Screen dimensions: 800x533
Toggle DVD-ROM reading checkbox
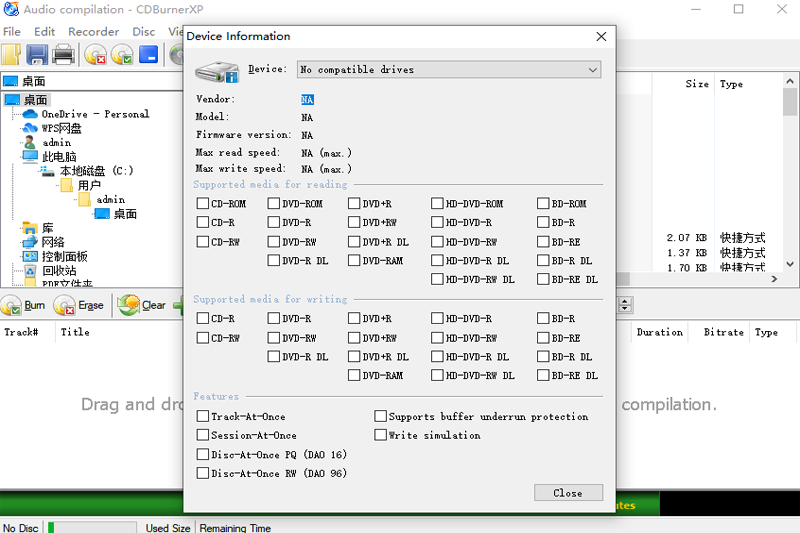[x=273, y=204]
